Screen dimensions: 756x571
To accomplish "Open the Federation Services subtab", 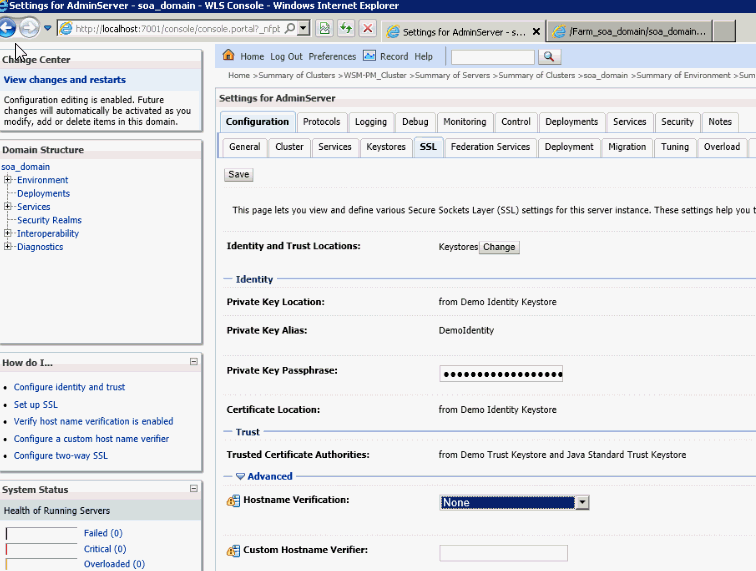I will 490,147.
